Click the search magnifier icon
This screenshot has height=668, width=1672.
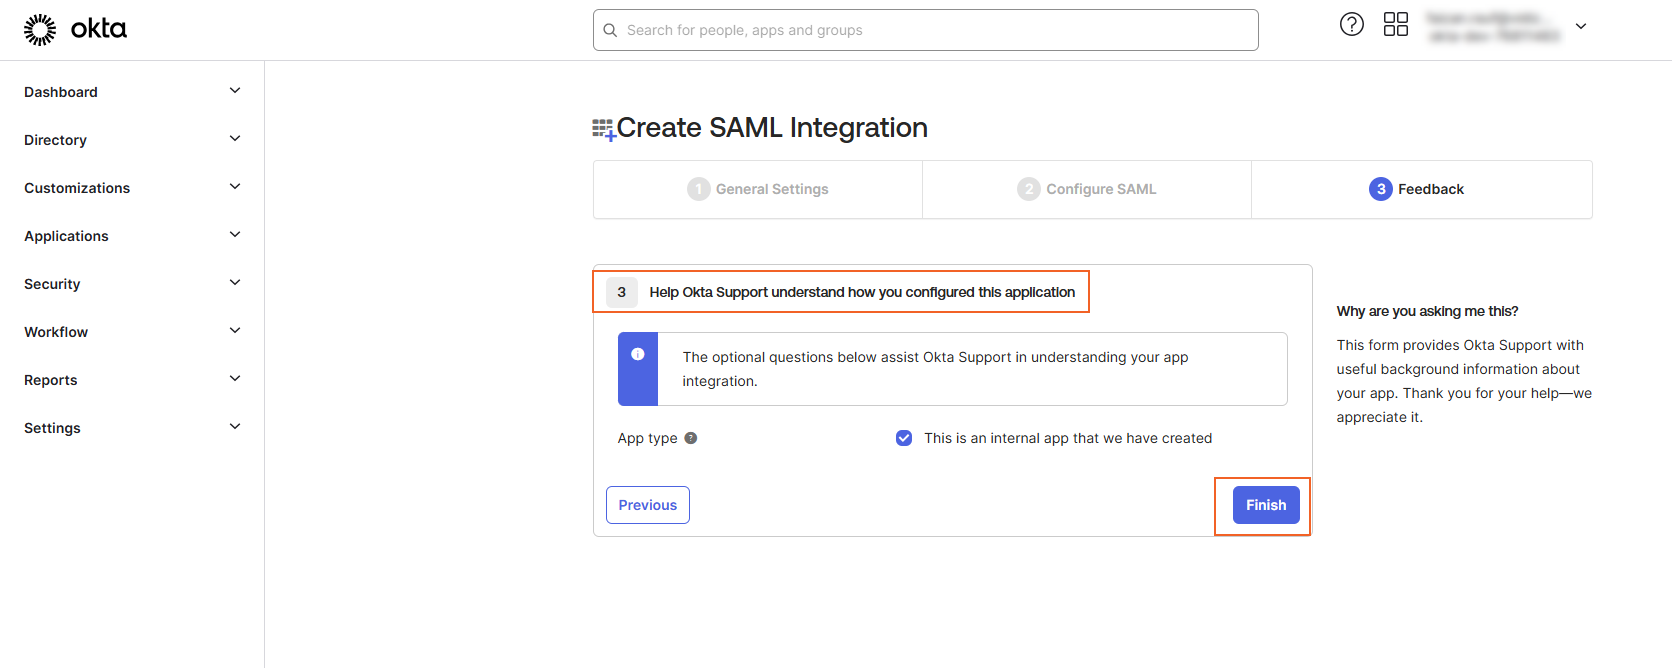[610, 30]
